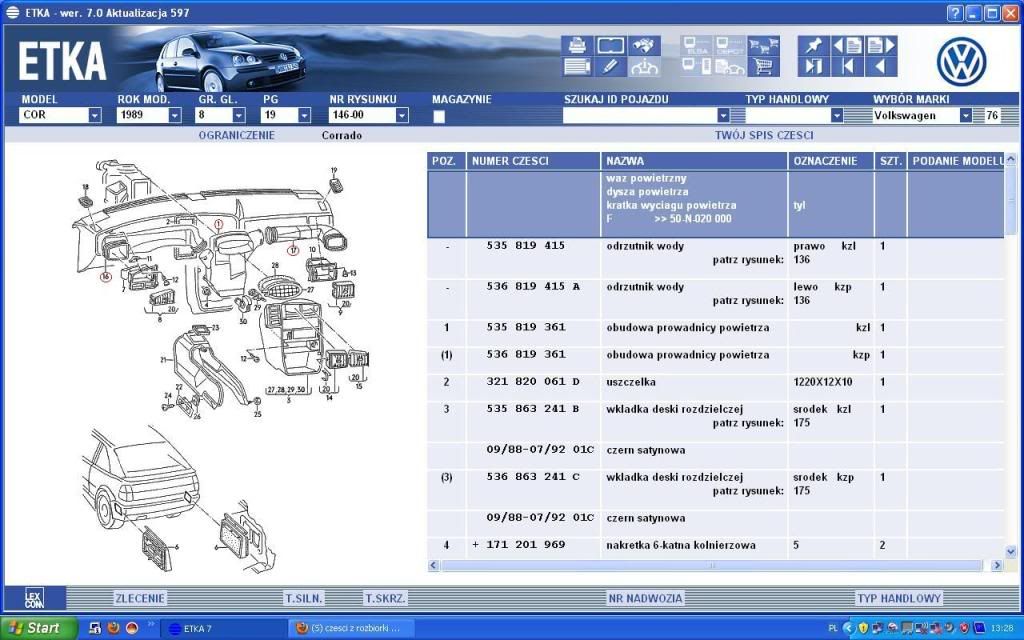
Task: Click the multiple shopping carts icon
Action: click(x=763, y=45)
